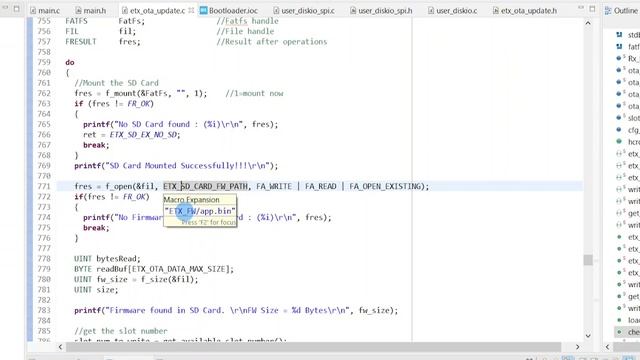Screen dimensions: 640x360
Task: Click the "Press 'F2' for focus" hint
Action: pos(209,222)
